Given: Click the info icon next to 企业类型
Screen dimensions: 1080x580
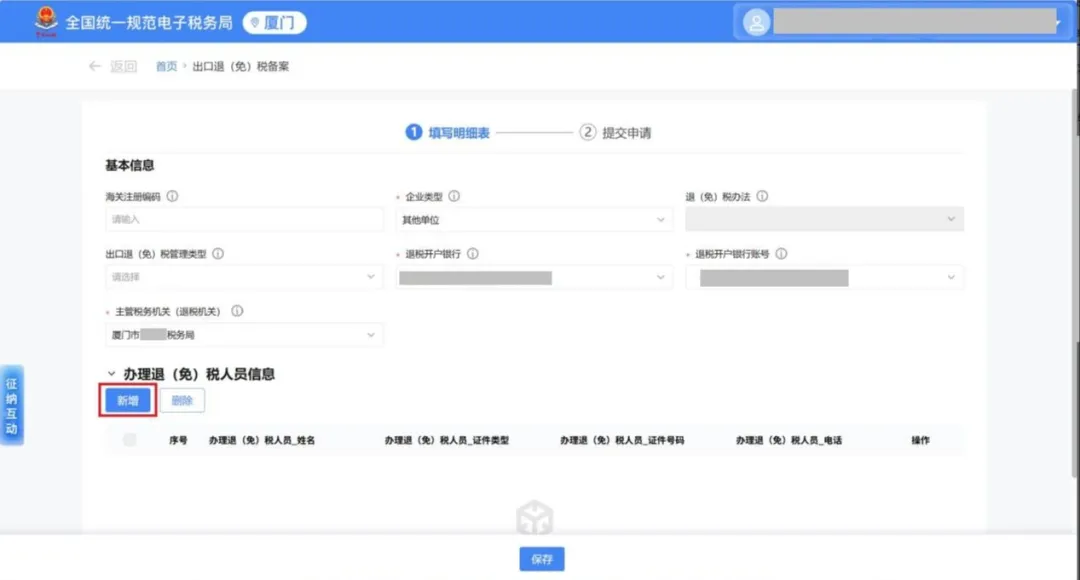Looking at the screenshot, I should 453,196.
